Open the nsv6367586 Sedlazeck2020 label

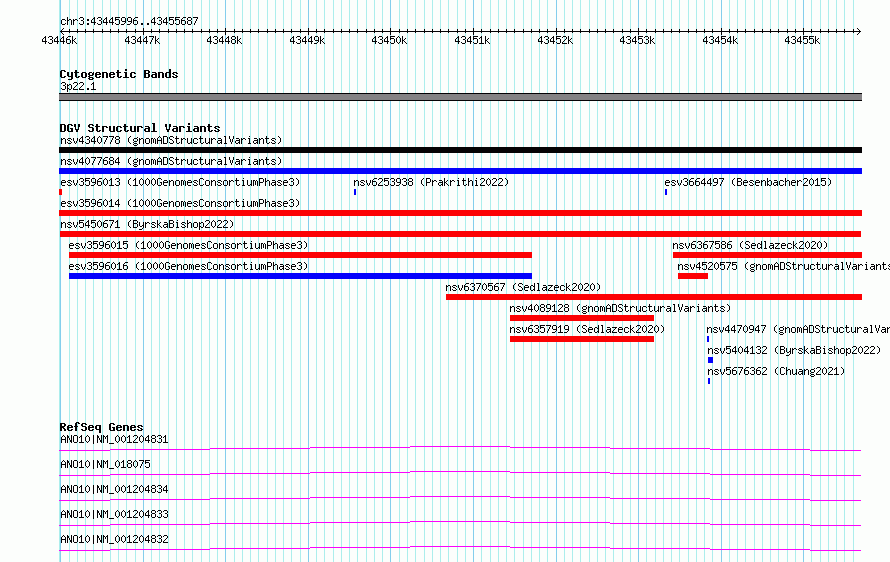pyautogui.click(x=750, y=245)
